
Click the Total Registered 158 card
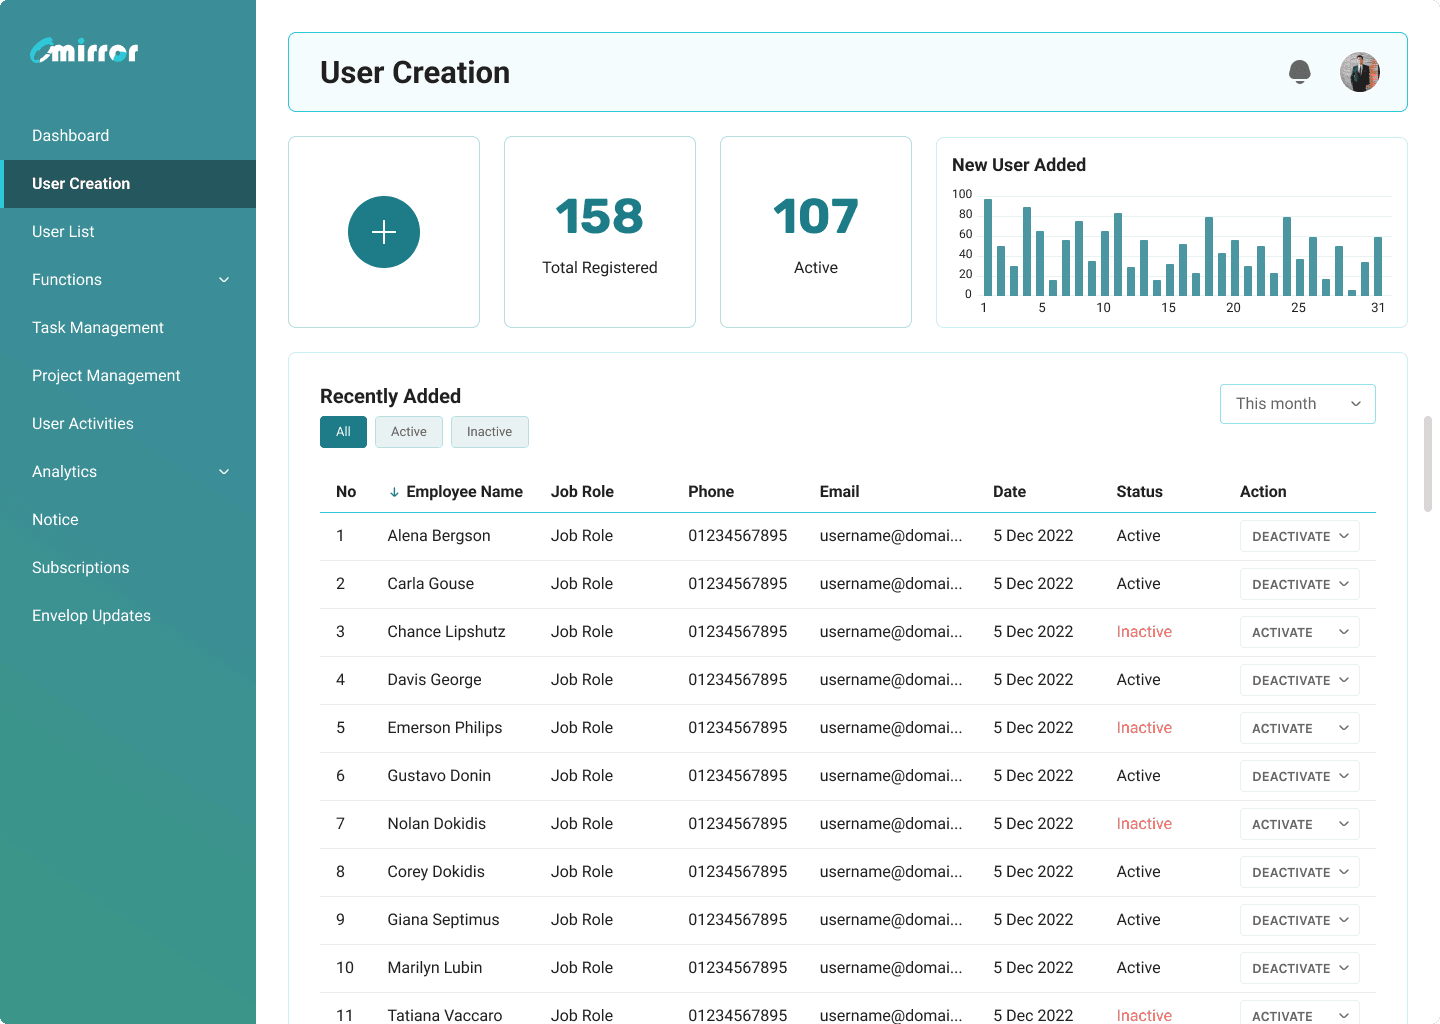click(600, 232)
